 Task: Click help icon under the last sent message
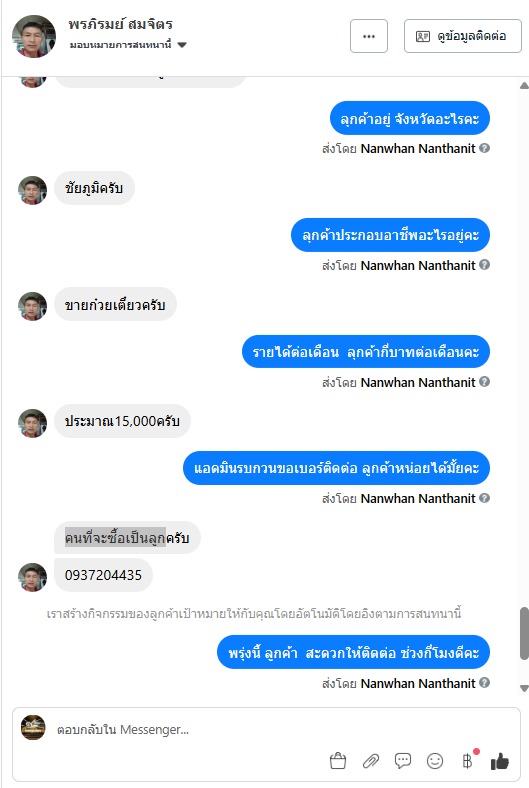[484, 683]
